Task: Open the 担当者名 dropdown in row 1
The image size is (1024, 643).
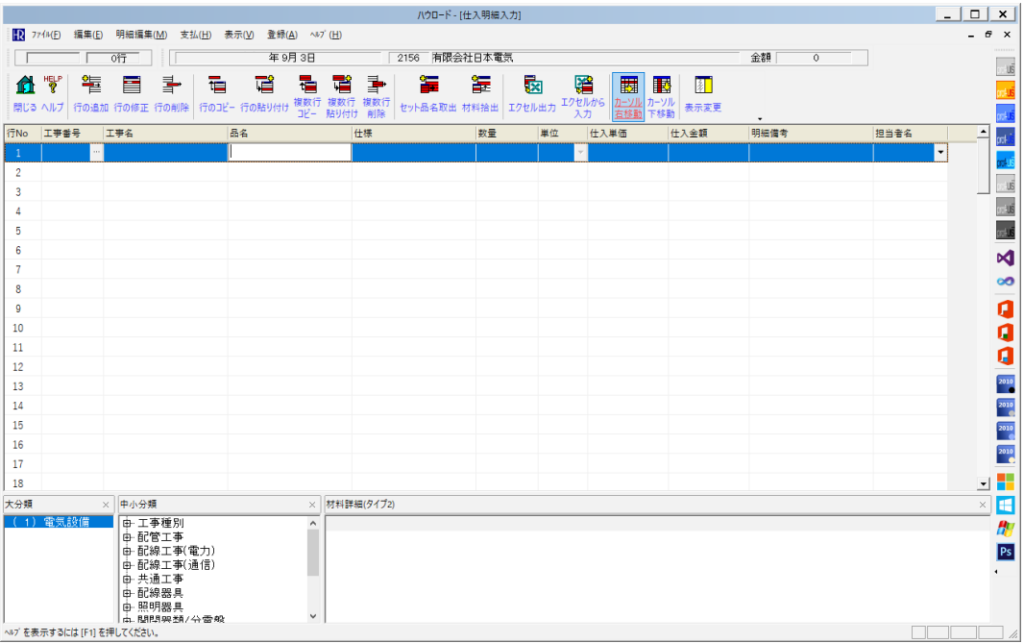Action: (940, 153)
